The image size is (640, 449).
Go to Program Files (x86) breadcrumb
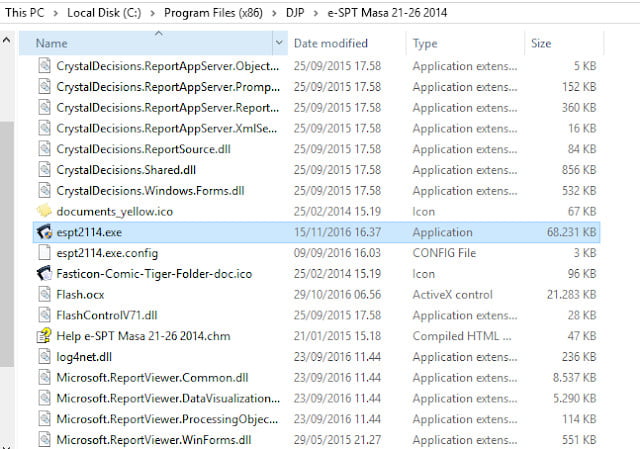point(213,13)
